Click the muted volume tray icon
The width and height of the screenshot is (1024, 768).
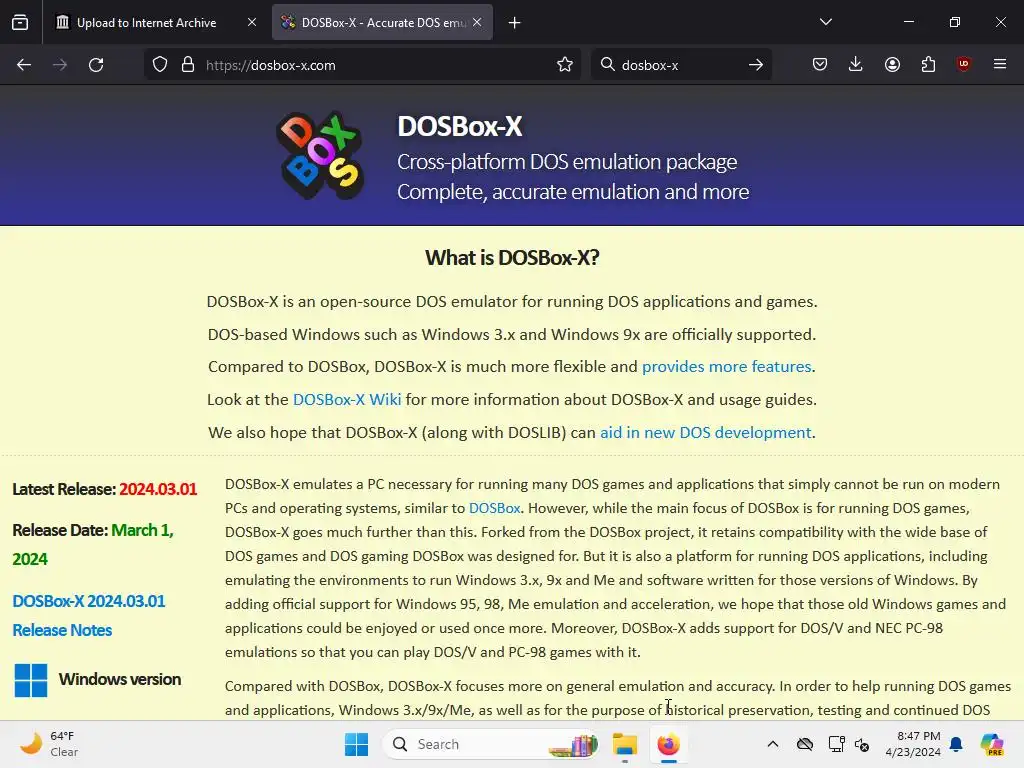(x=862, y=744)
